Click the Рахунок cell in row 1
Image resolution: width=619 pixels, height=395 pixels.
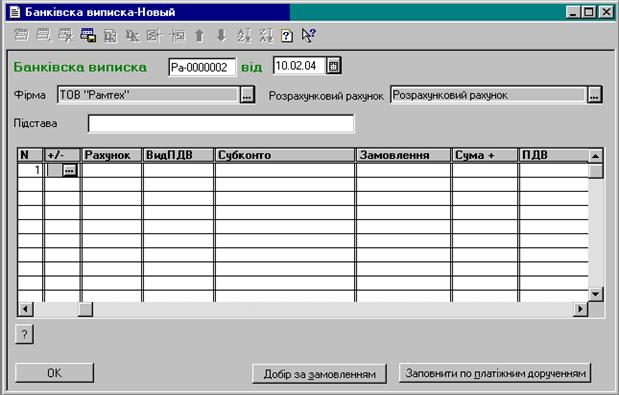[112, 170]
